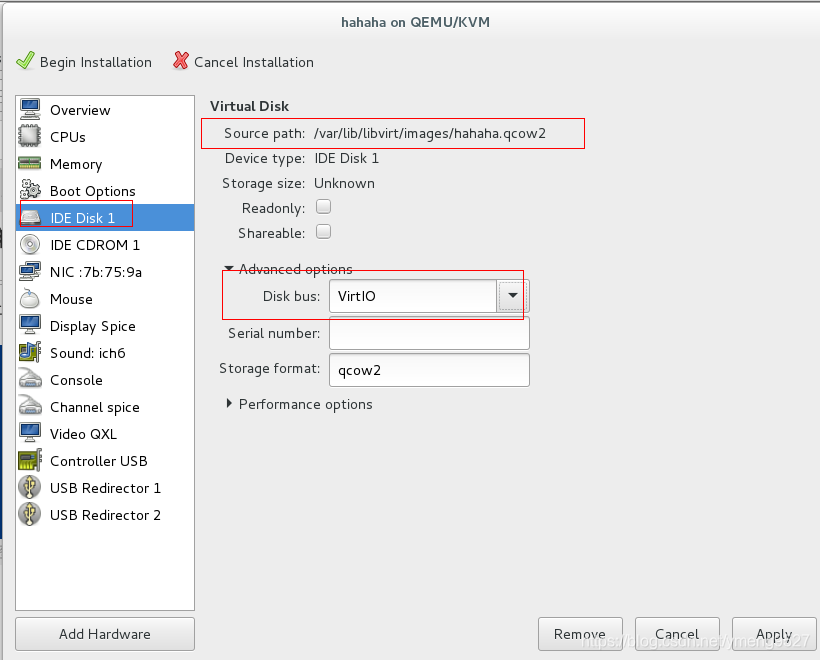Select the IDE Disk 1 drive icon
The image size is (820, 660).
(30, 217)
